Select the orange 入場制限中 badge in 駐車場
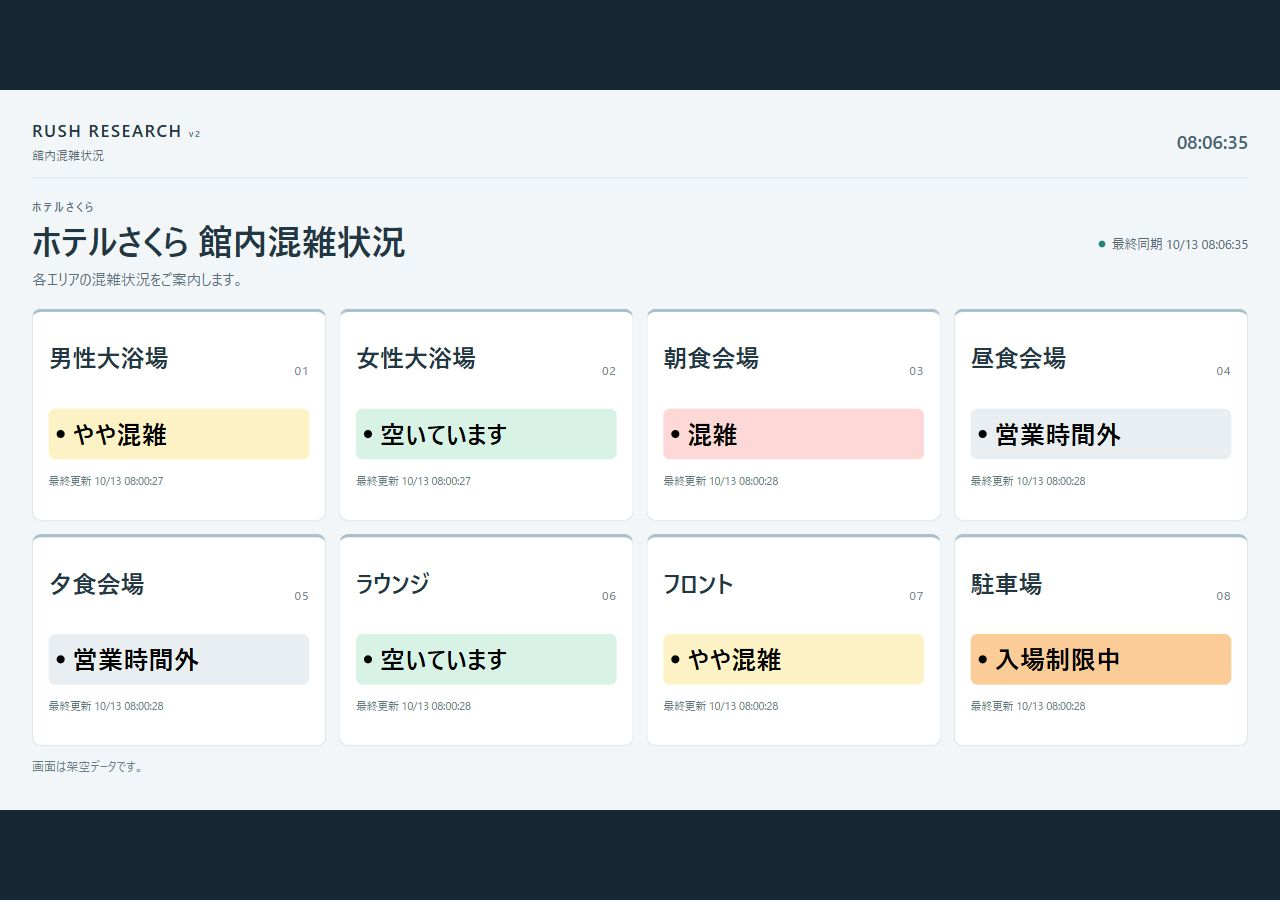This screenshot has width=1280, height=900. pyautogui.click(x=1101, y=659)
